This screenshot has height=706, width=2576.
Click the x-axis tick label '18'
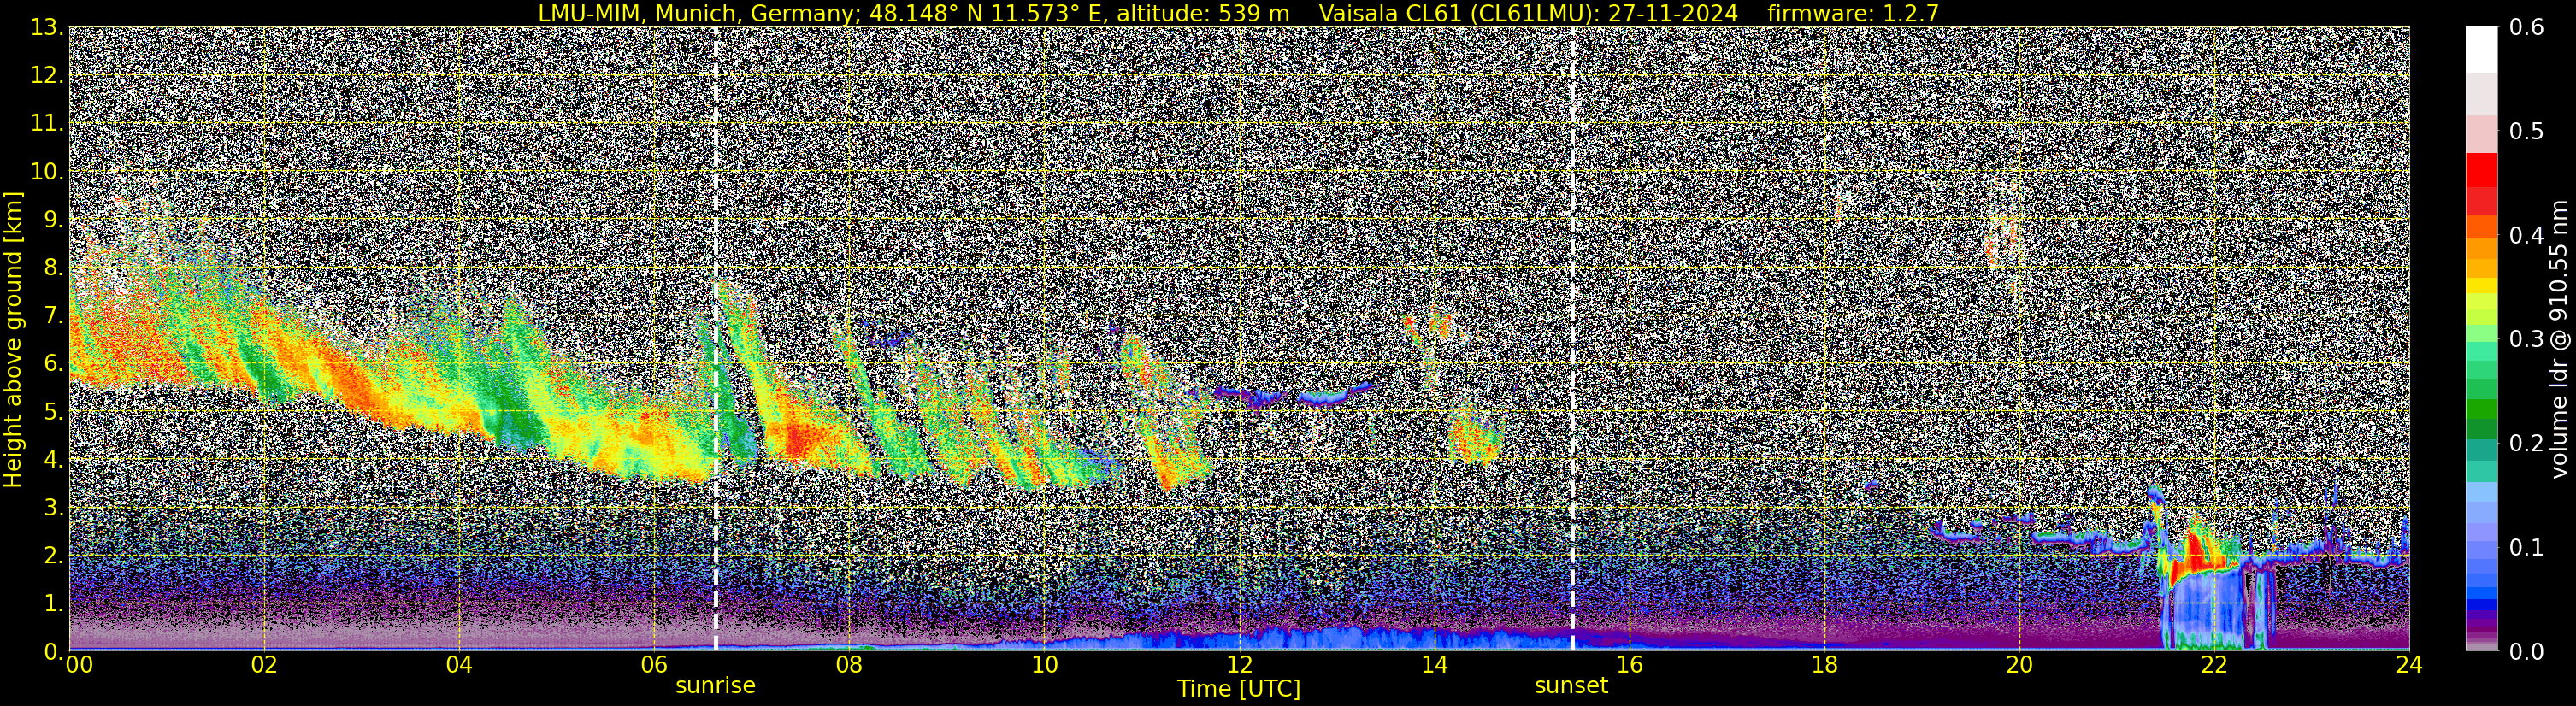pos(1824,664)
